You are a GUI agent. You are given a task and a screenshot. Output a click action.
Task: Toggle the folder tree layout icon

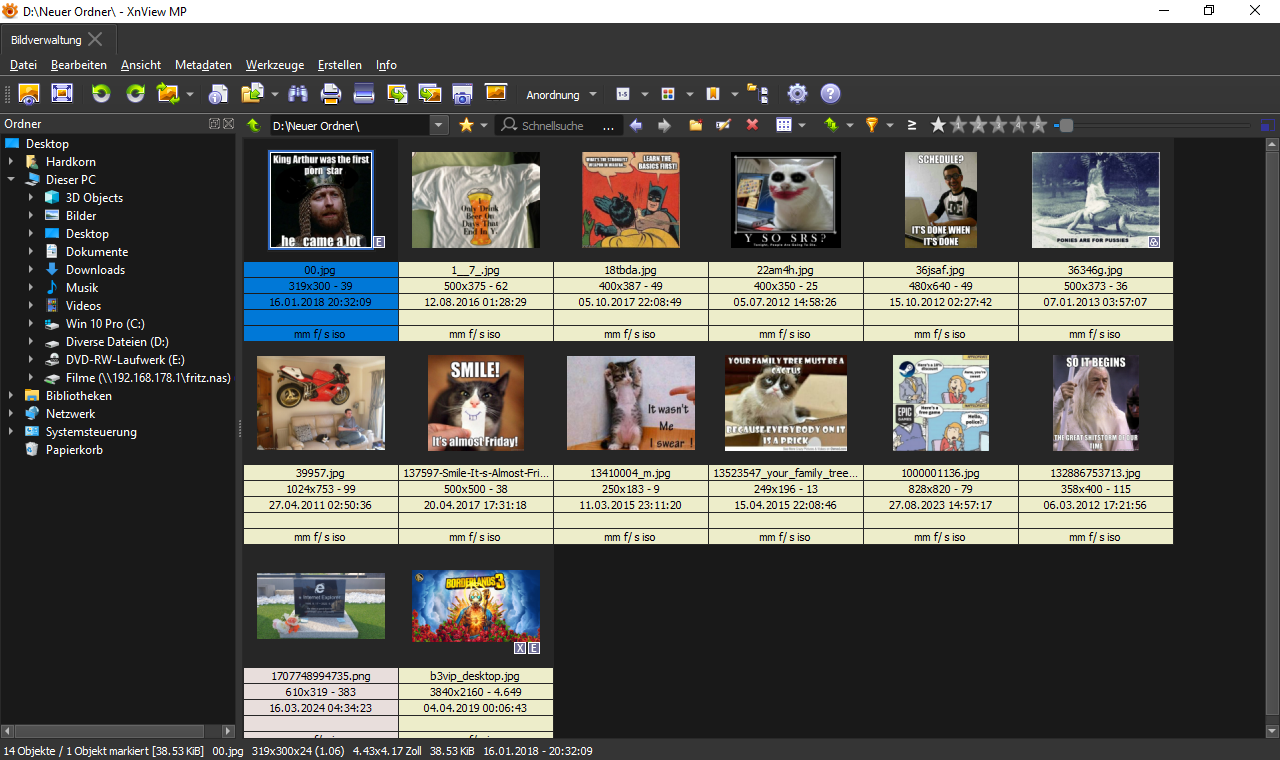(758, 94)
